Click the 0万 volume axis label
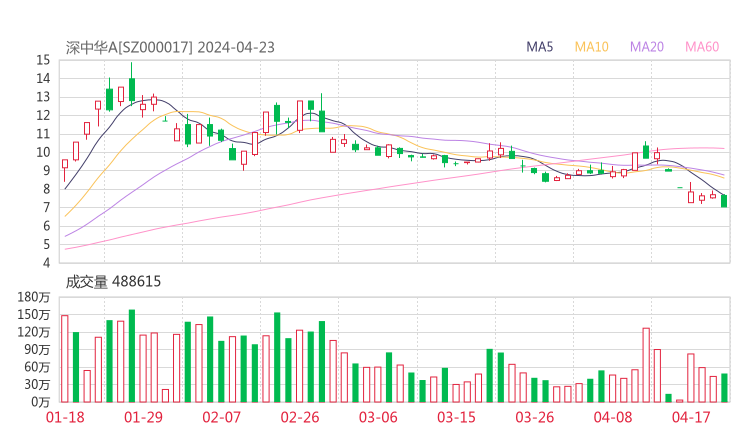This screenshot has height=440, width=740. click(x=41, y=402)
